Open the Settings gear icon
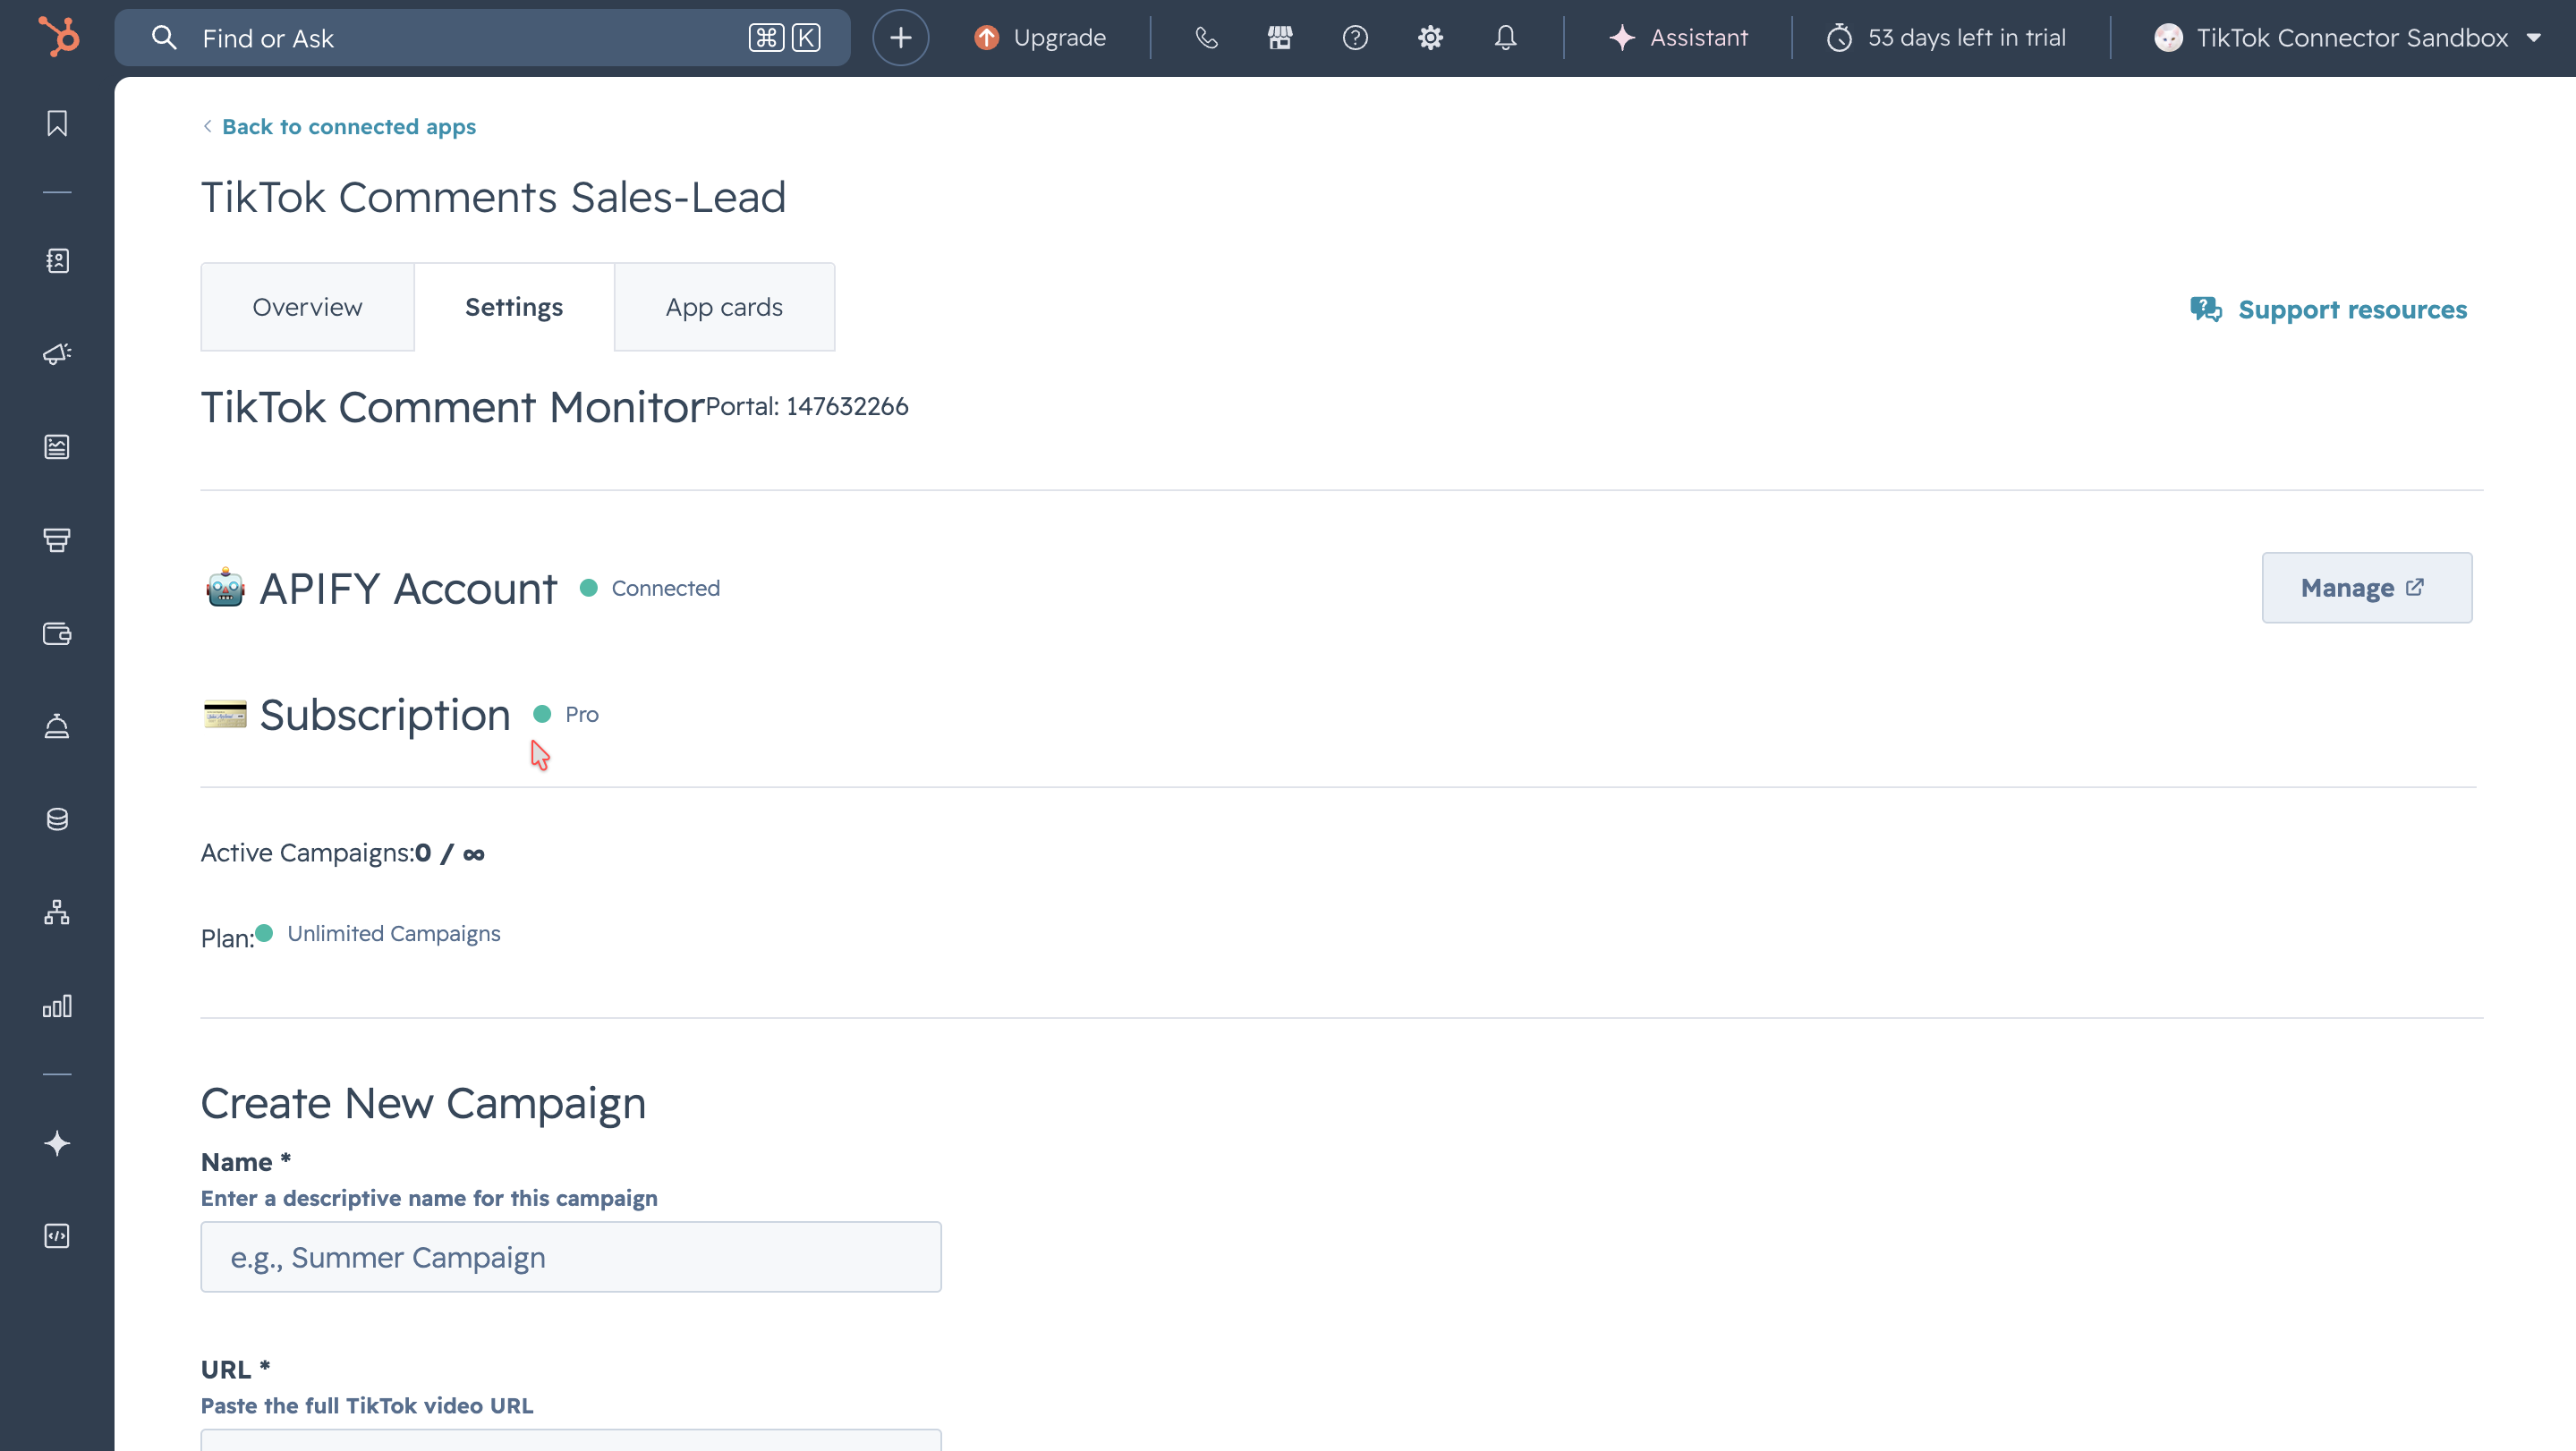 [x=1430, y=38]
